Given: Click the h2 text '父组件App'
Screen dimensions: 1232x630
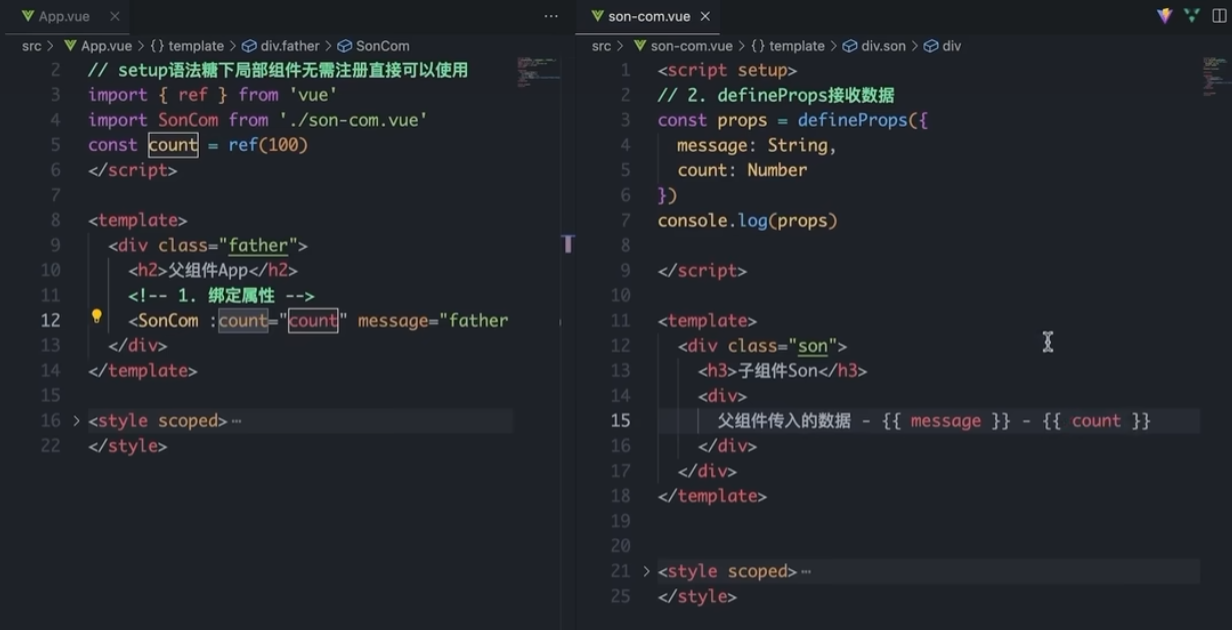Looking at the screenshot, I should point(207,270).
